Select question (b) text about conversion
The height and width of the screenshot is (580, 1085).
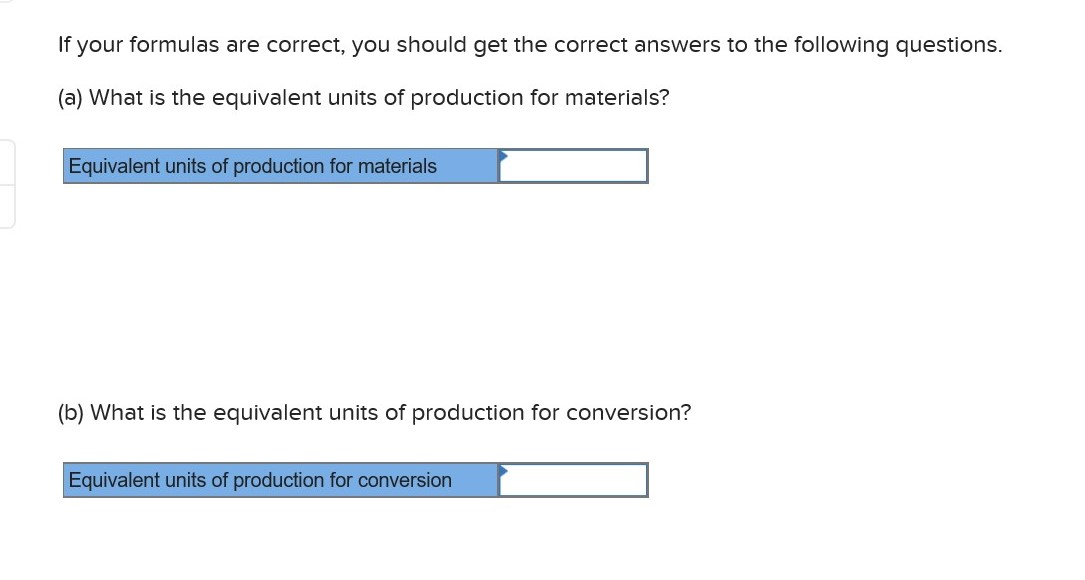[x=373, y=412]
